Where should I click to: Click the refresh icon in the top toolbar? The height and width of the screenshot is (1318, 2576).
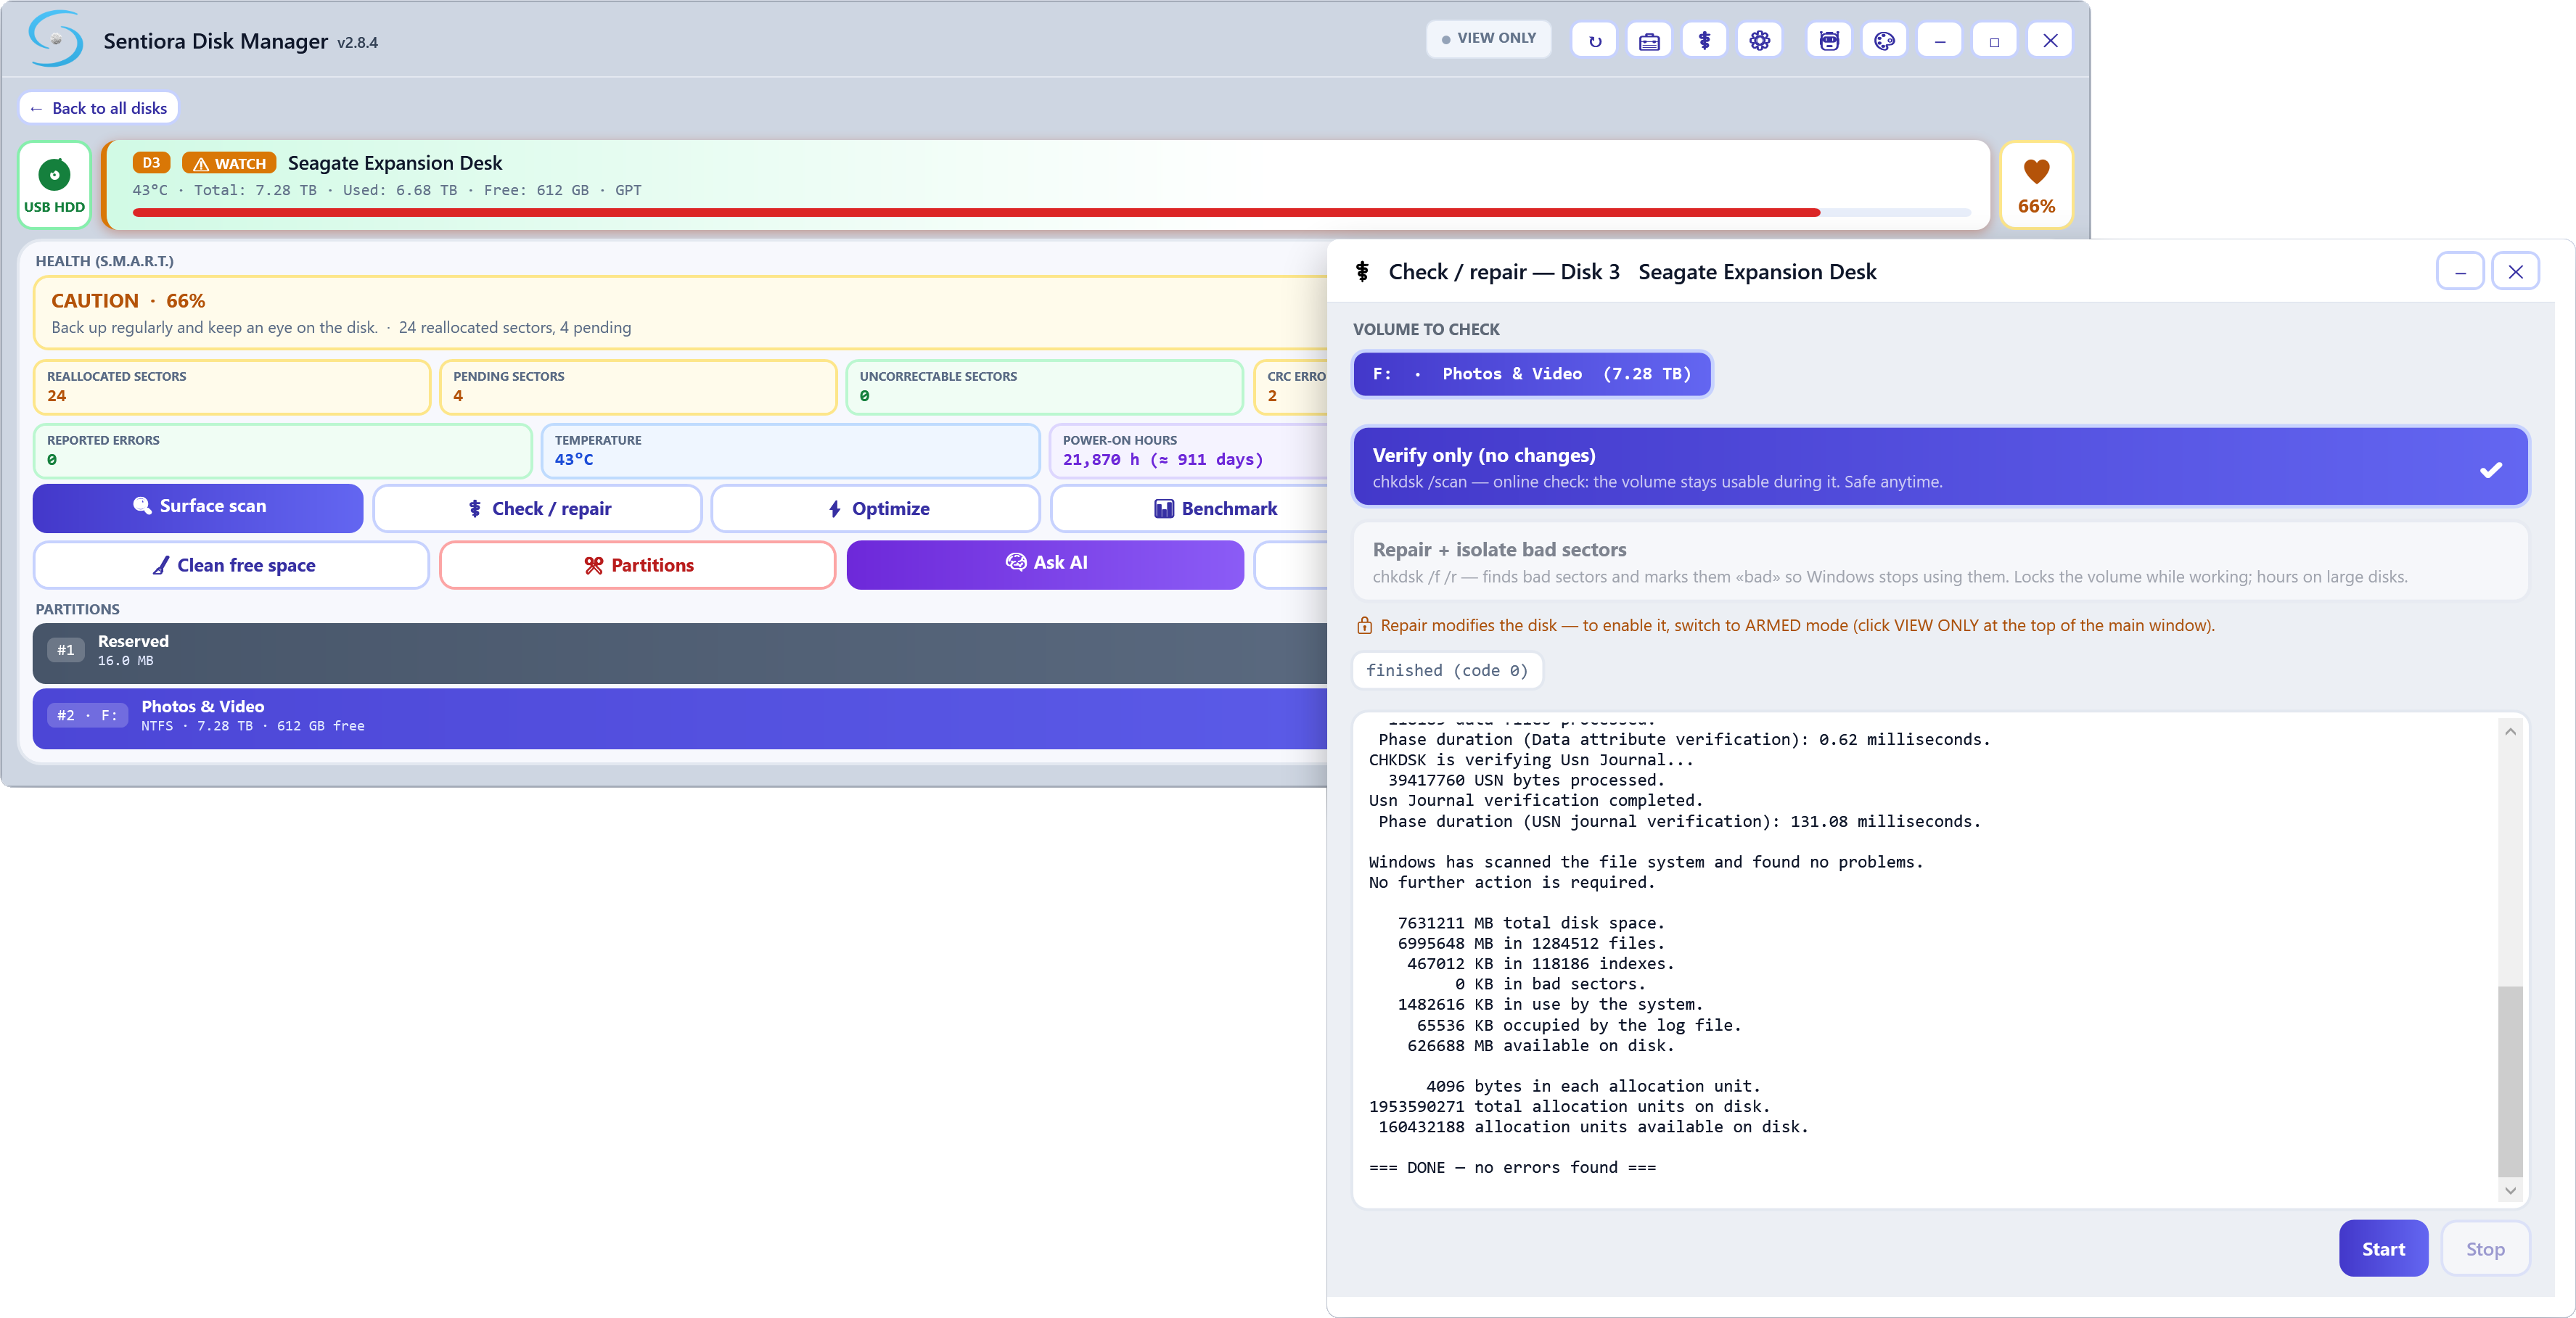[x=1594, y=41]
